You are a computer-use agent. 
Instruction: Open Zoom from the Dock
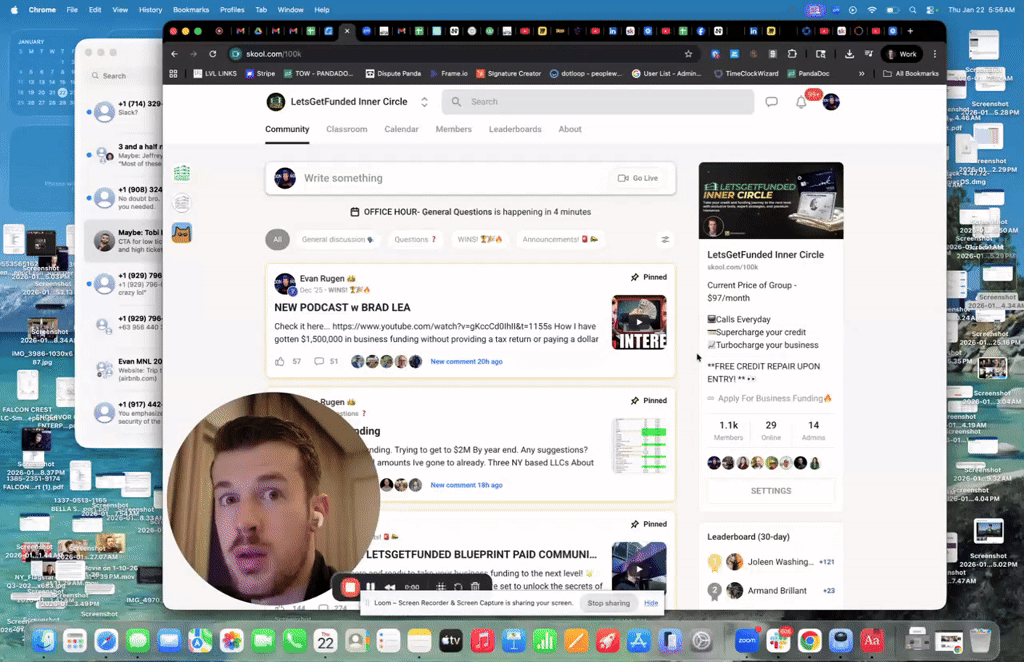point(746,640)
